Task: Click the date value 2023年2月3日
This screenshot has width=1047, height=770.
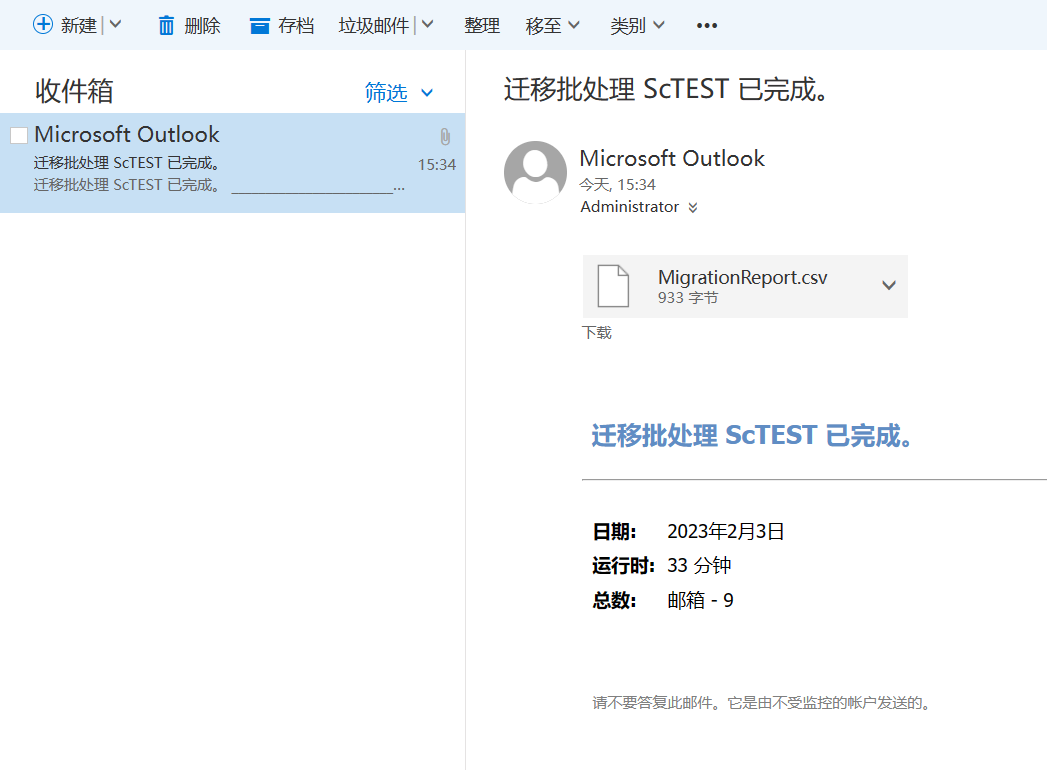Action: tap(725, 532)
